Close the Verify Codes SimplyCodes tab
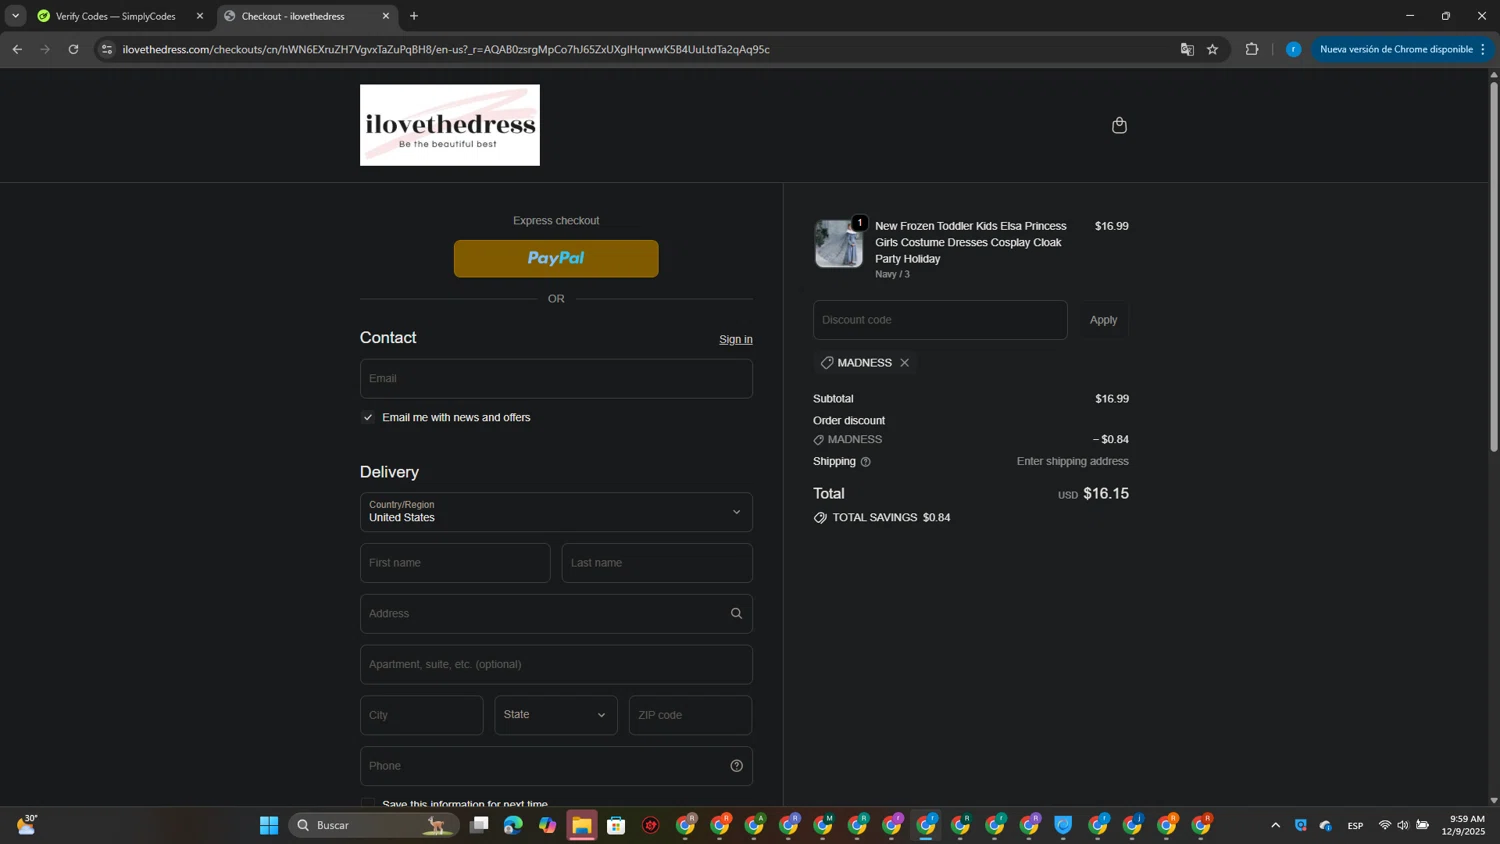 [x=200, y=16]
